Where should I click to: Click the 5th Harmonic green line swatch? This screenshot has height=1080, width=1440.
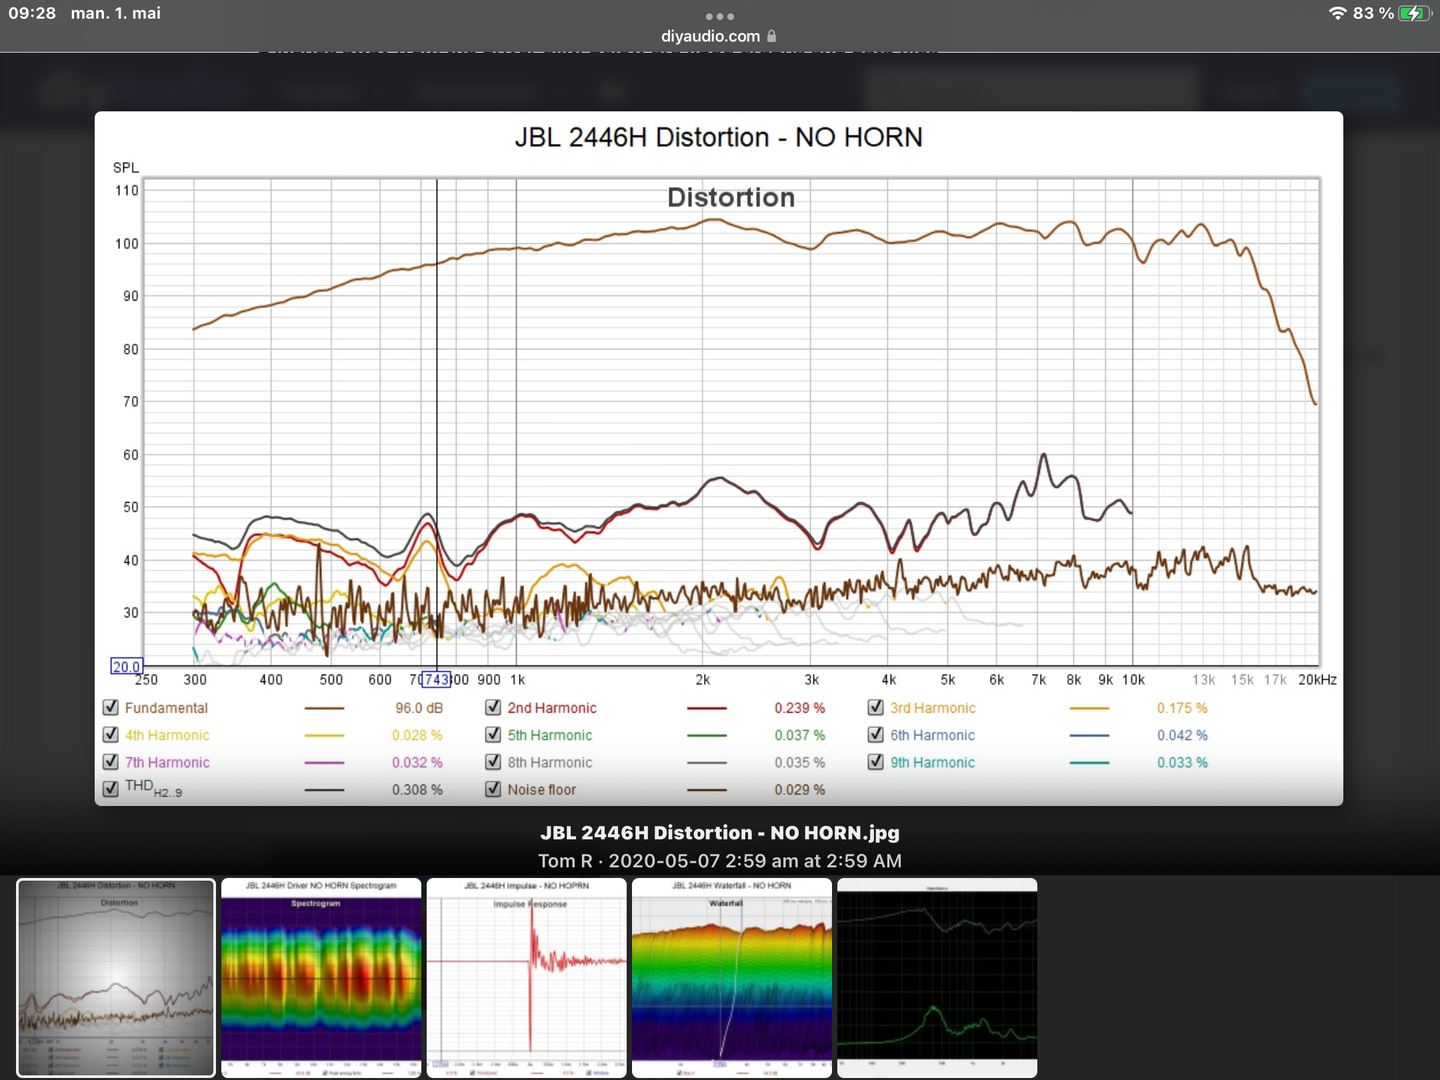(707, 735)
